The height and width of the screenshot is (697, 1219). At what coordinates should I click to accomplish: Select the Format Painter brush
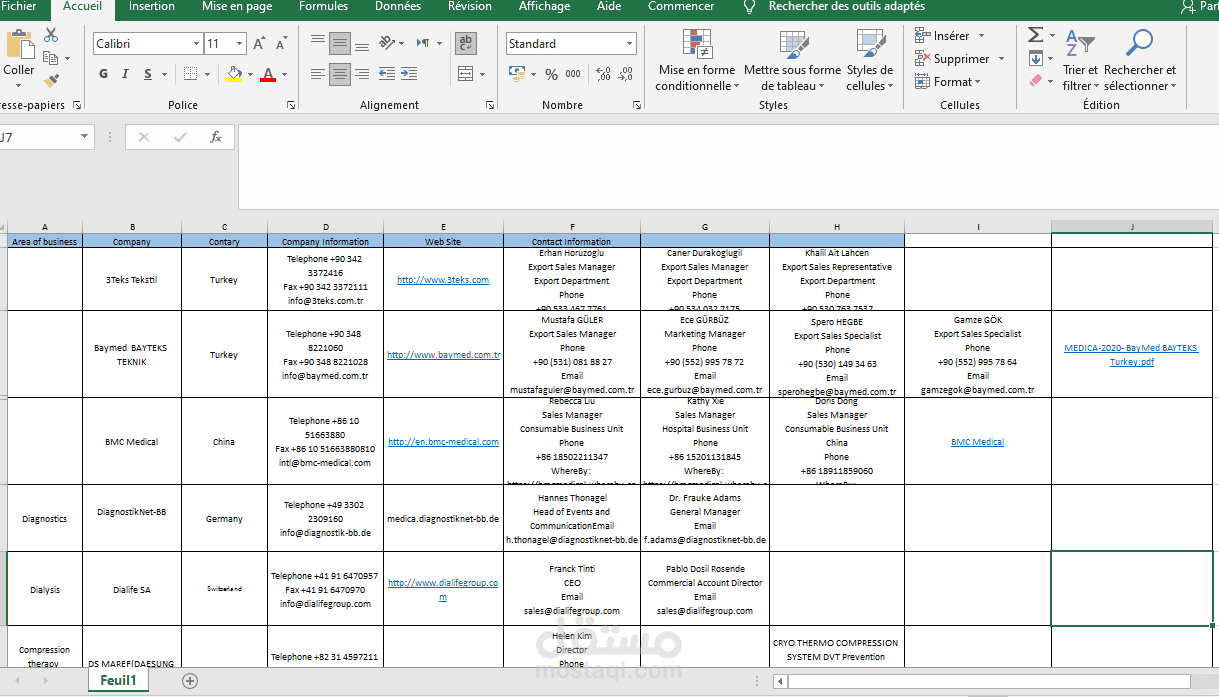tap(51, 80)
